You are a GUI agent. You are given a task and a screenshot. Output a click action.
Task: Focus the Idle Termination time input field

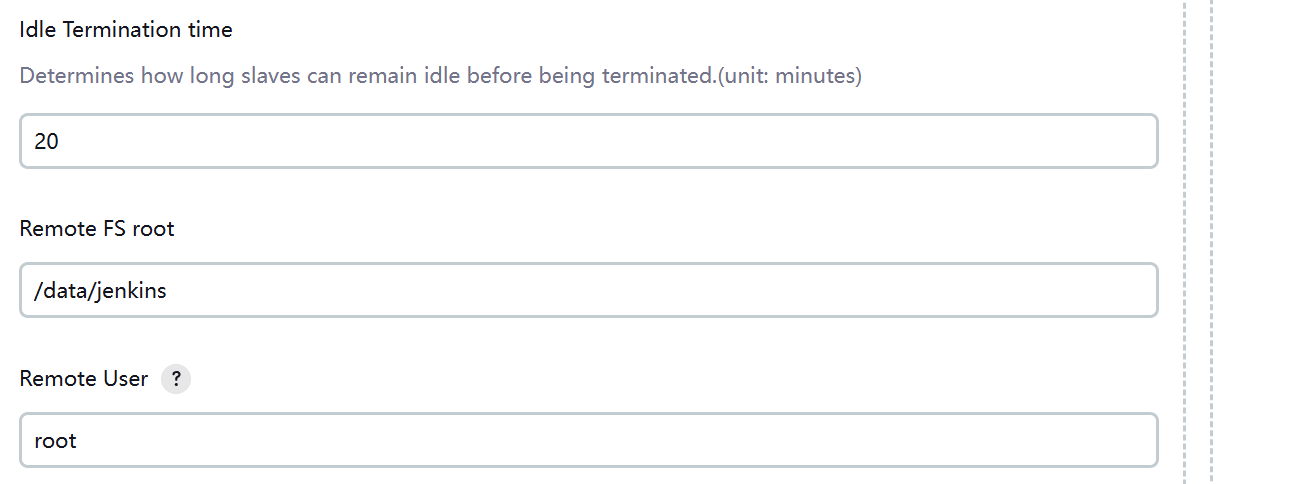click(x=588, y=141)
